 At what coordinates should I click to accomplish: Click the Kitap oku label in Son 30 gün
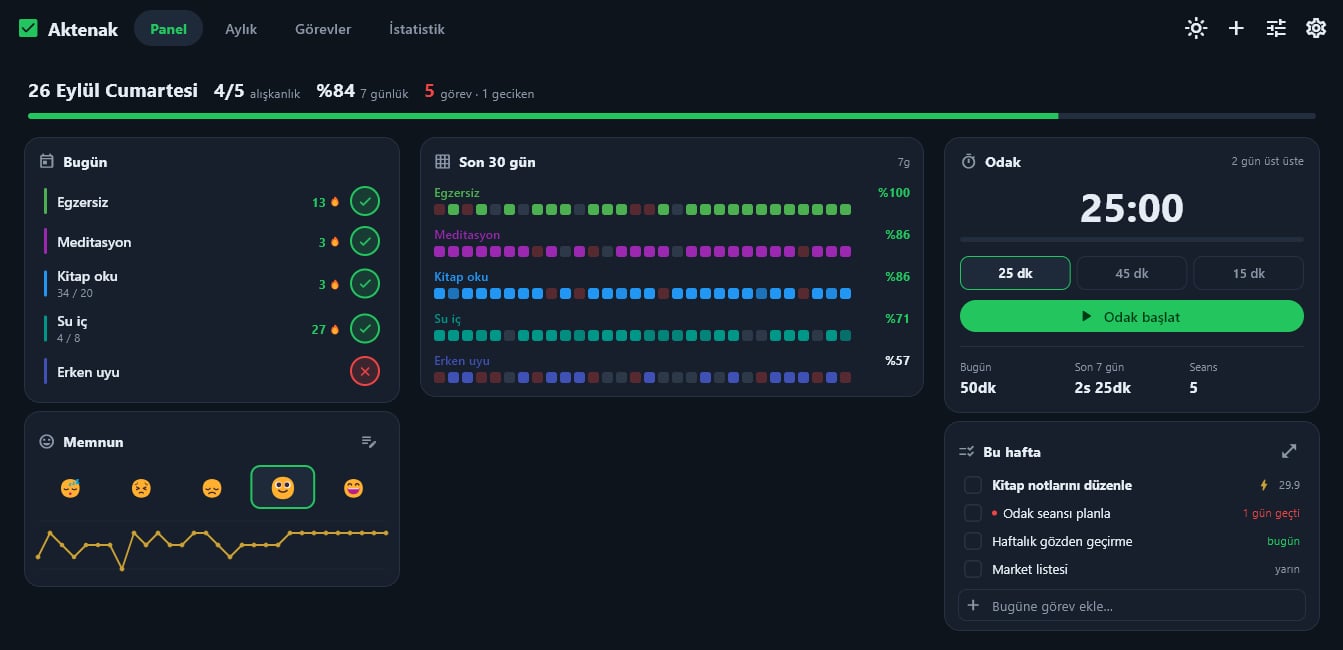point(461,276)
